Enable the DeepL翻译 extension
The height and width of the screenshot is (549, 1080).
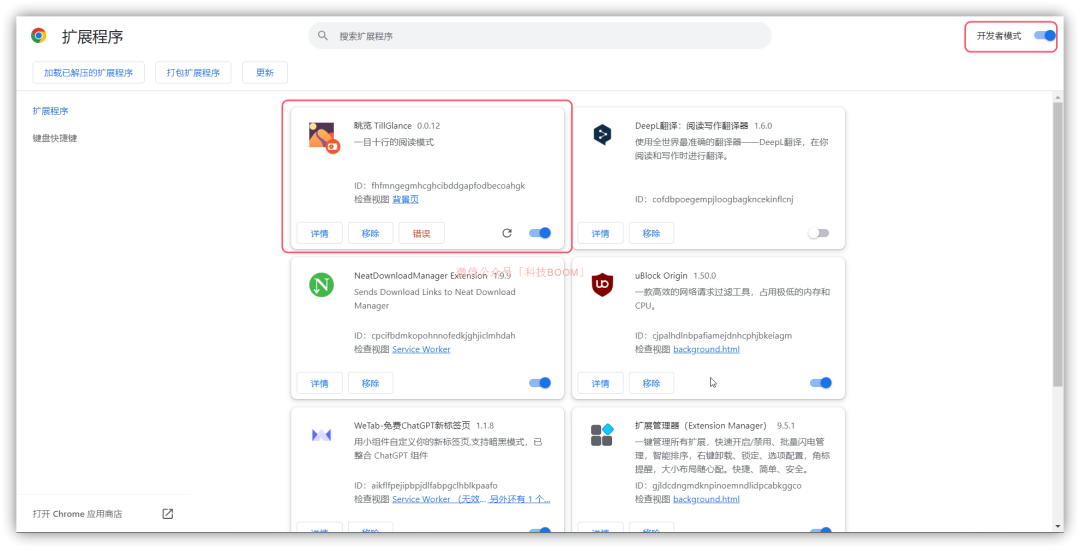click(819, 233)
